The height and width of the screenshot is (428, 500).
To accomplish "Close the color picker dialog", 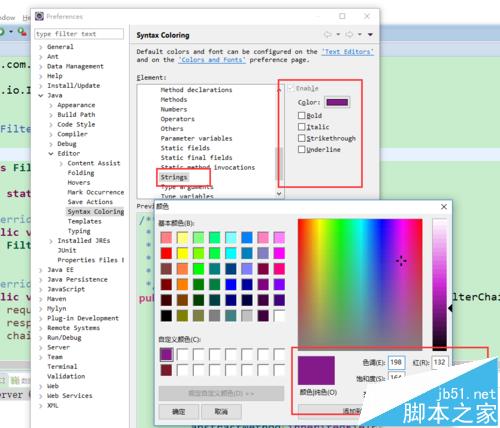I will click(444, 207).
